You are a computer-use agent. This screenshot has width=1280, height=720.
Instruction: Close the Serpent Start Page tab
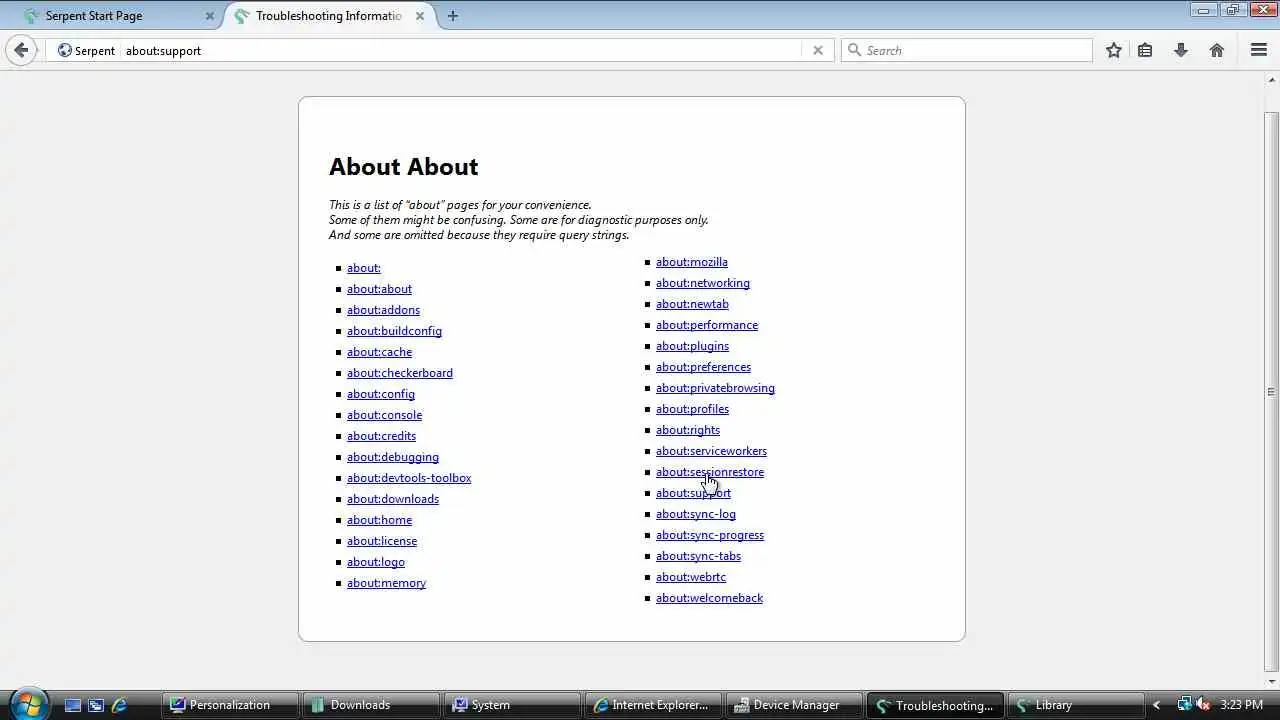[210, 16]
